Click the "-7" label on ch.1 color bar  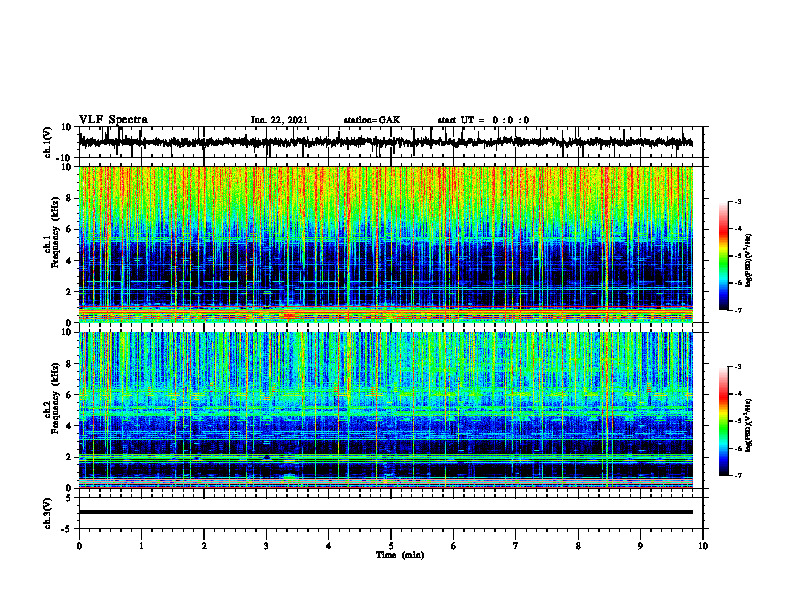point(737,310)
